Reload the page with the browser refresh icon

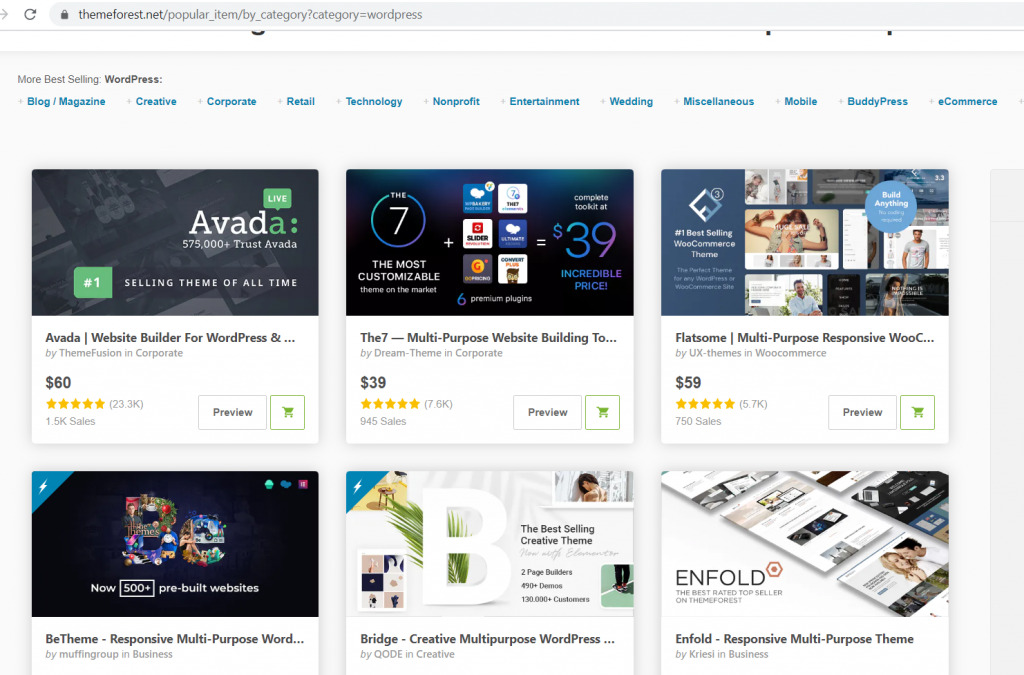tap(30, 14)
